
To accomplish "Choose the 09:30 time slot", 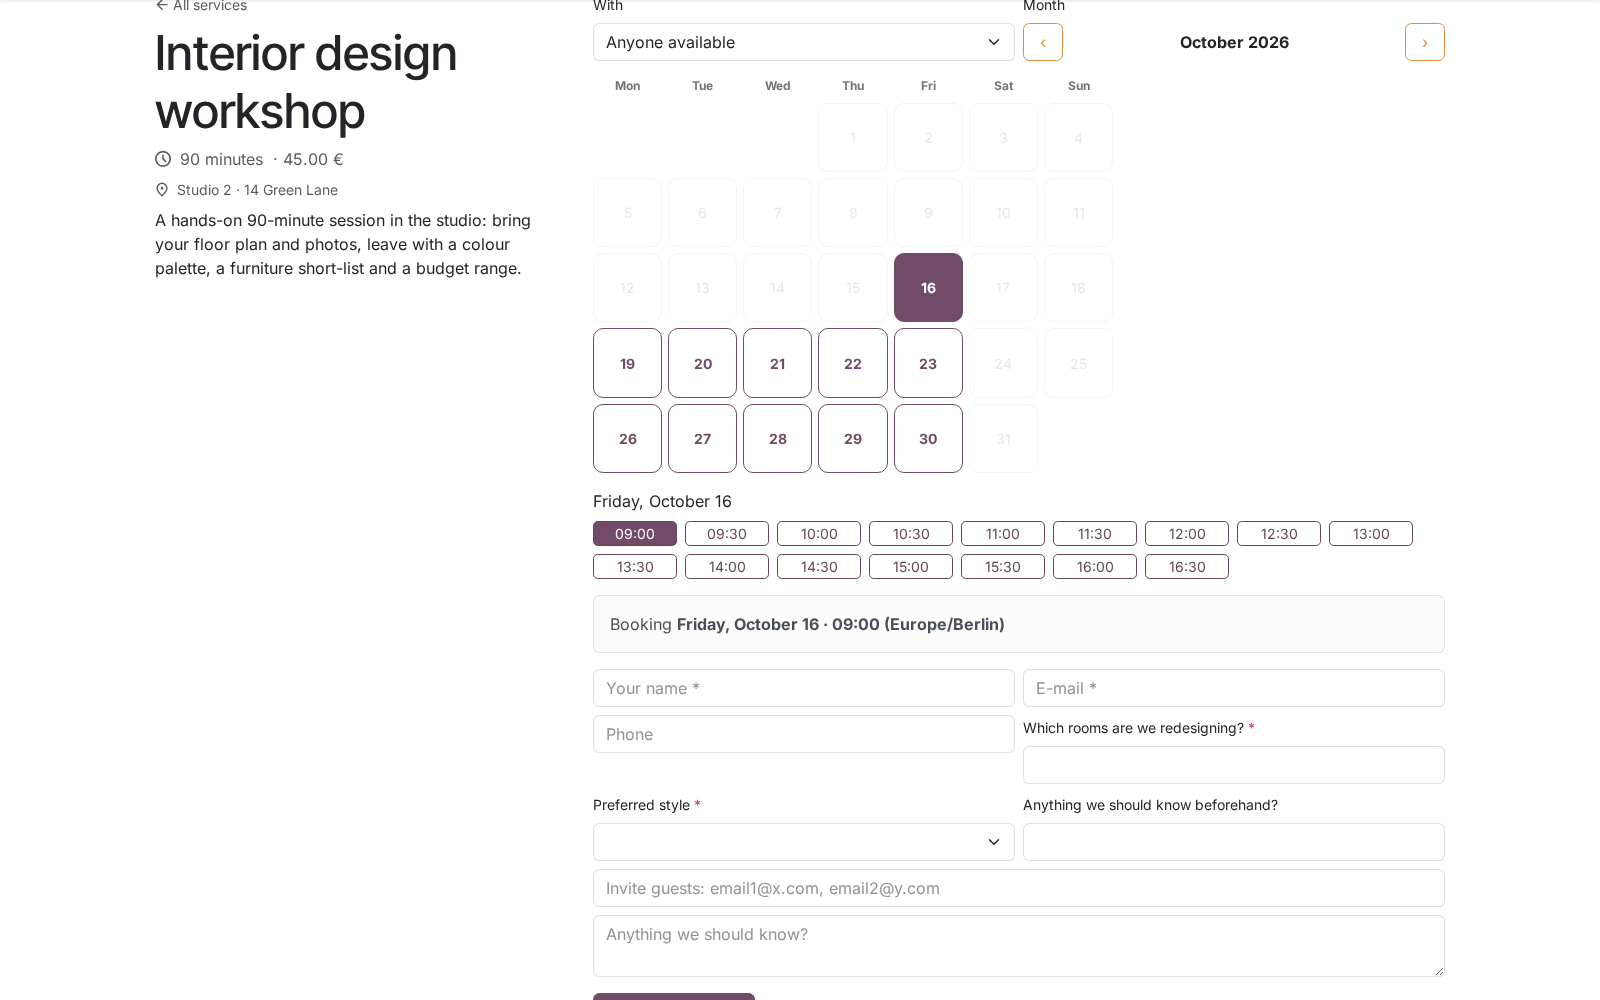I will [x=727, y=534].
